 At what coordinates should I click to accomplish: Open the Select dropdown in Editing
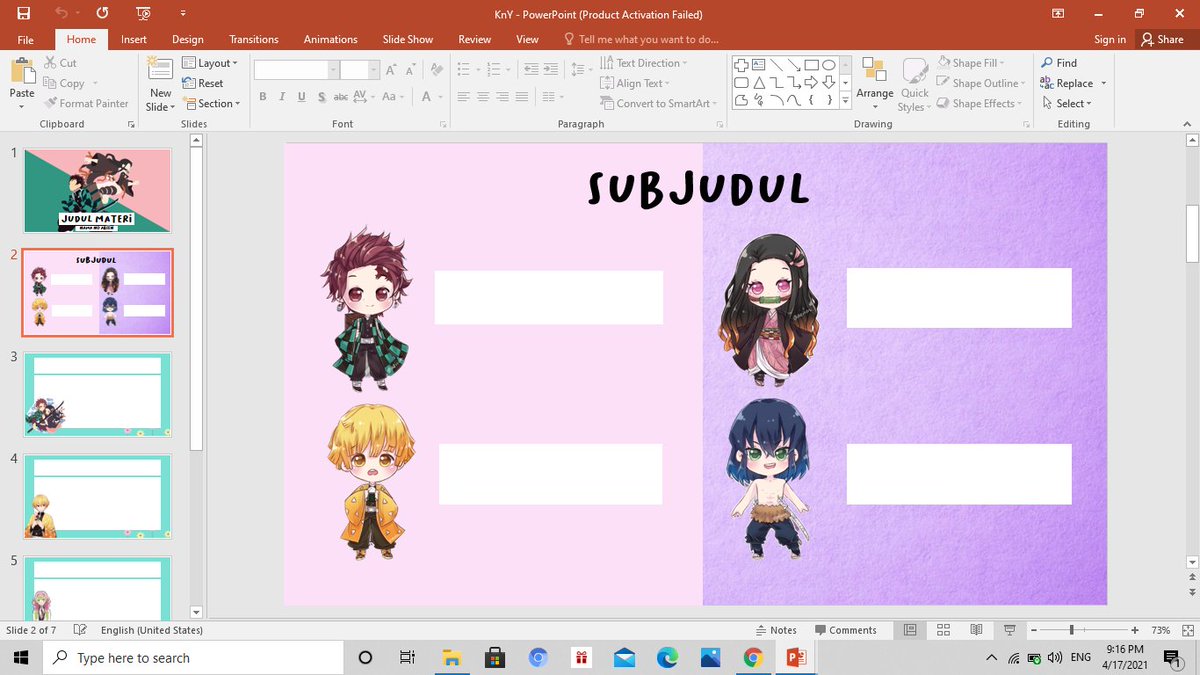tap(1066, 103)
